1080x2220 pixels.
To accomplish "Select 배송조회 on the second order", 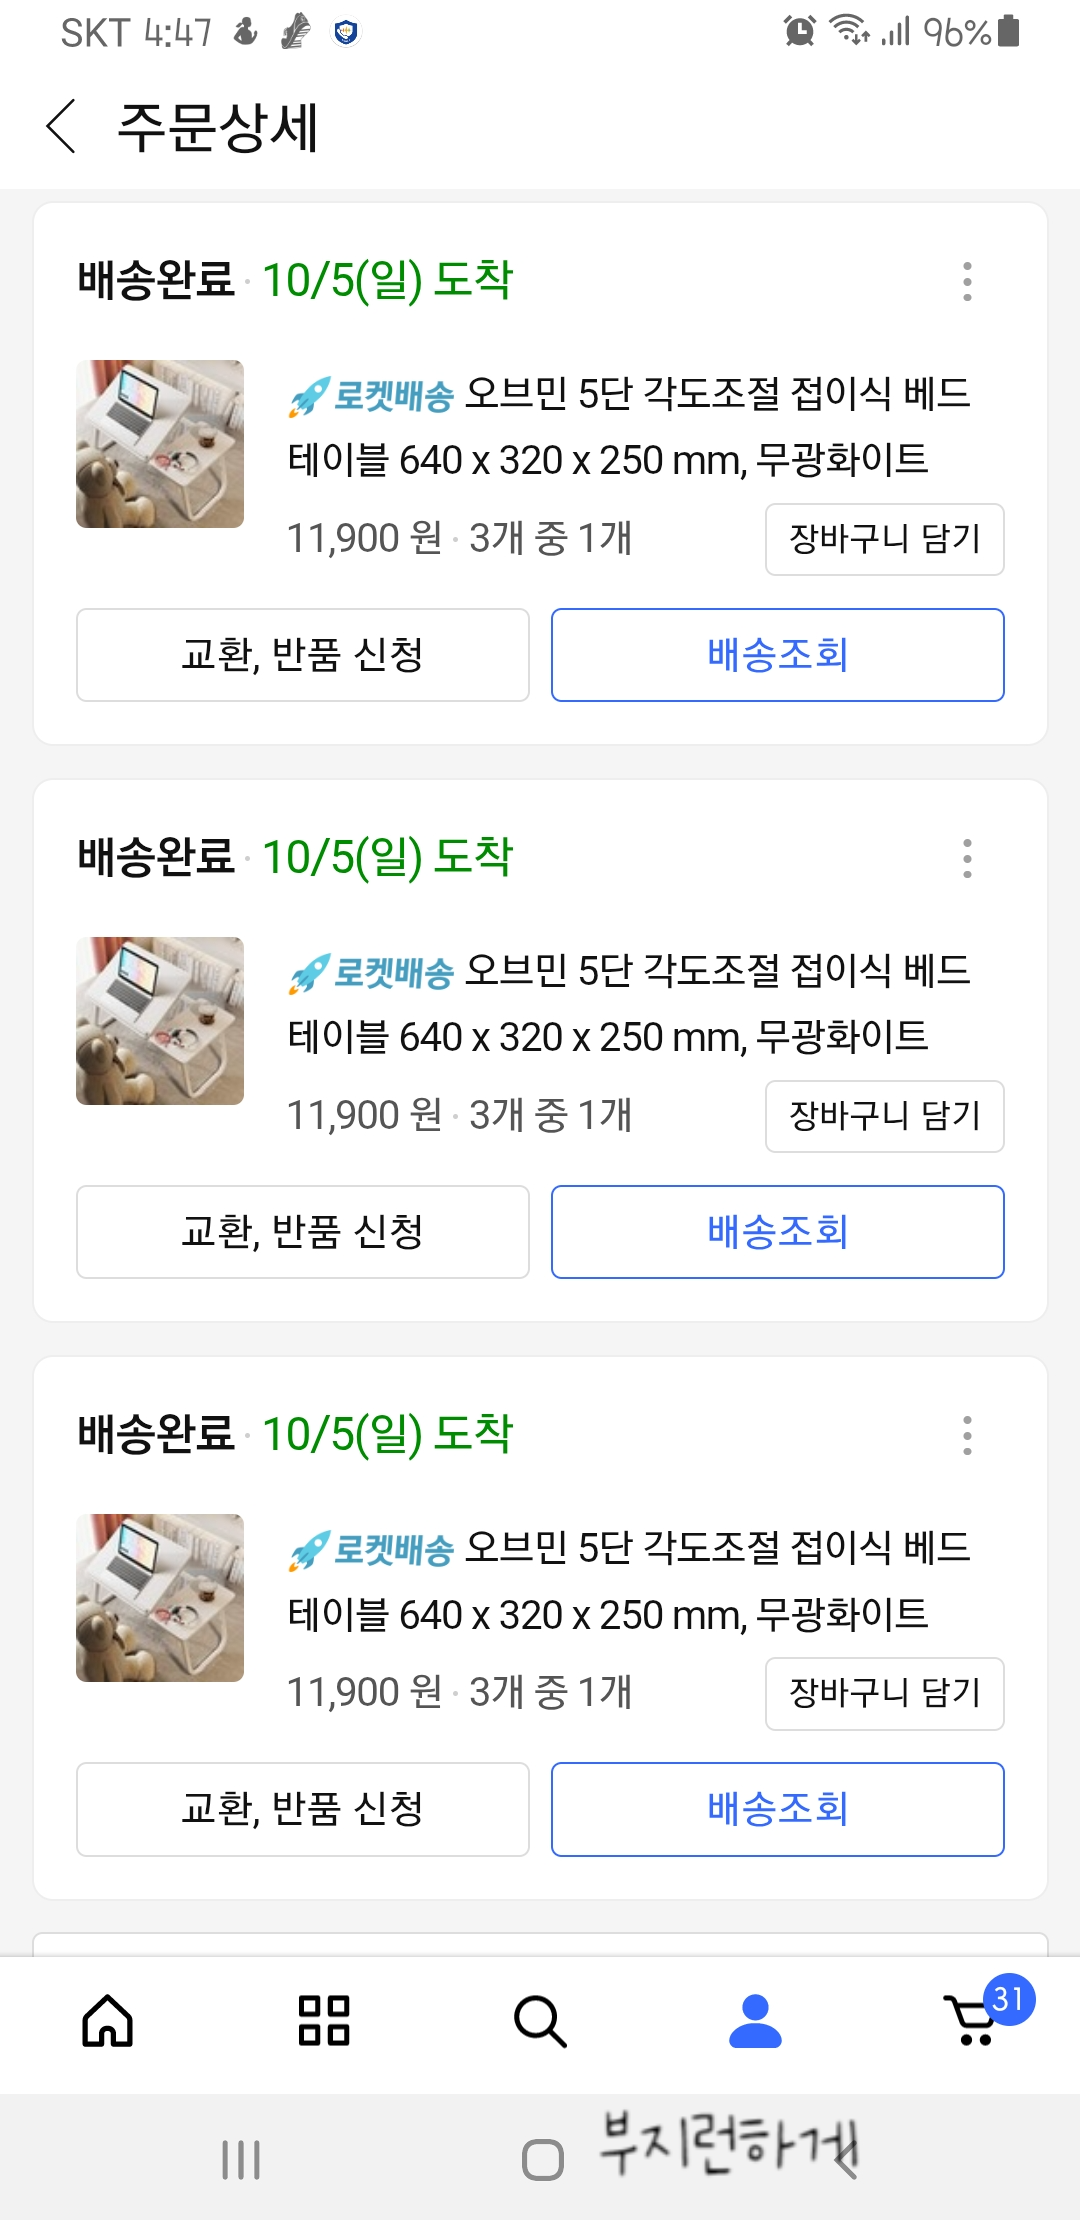I will [x=778, y=1232].
